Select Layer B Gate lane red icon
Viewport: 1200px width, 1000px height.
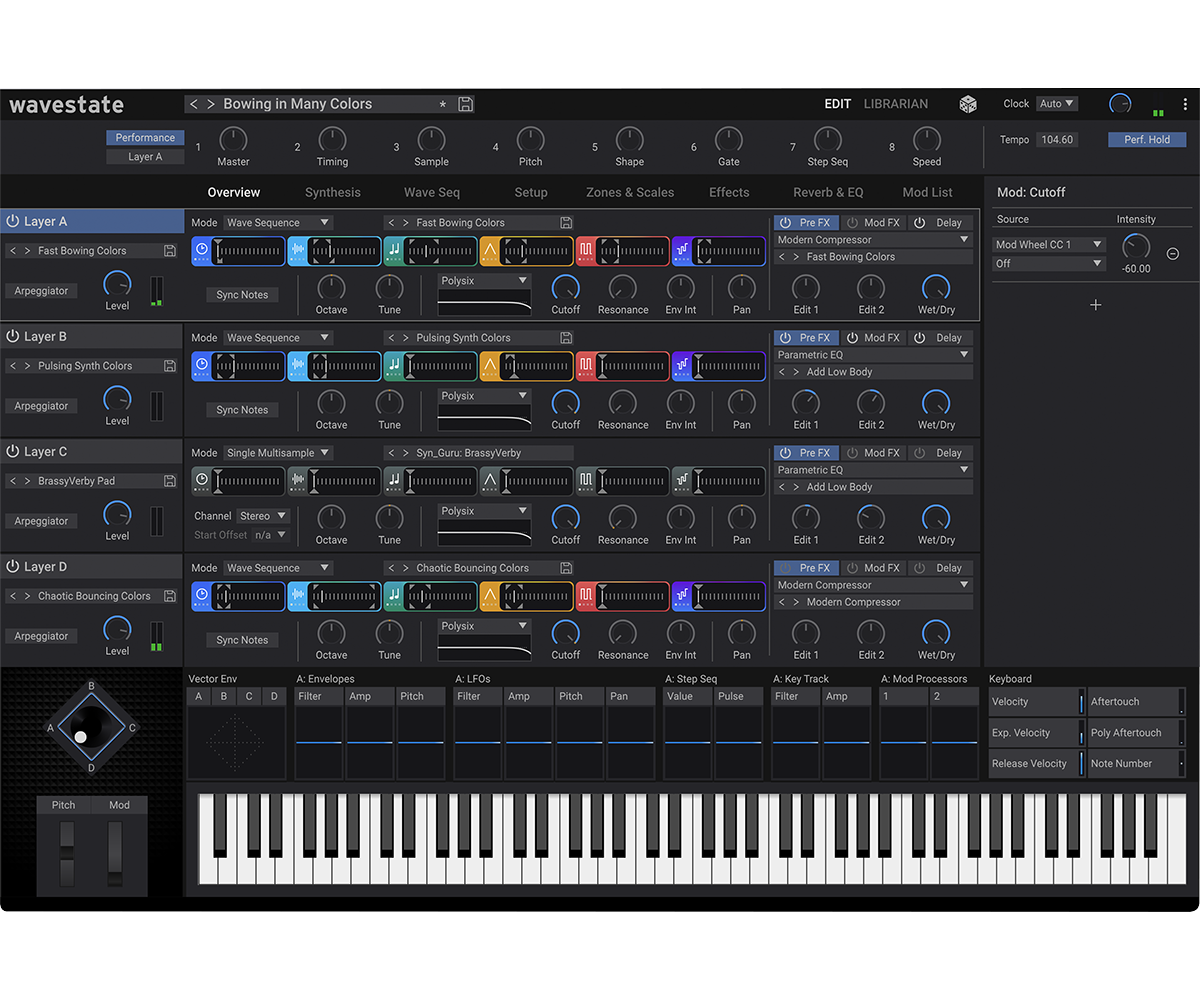[x=586, y=366]
